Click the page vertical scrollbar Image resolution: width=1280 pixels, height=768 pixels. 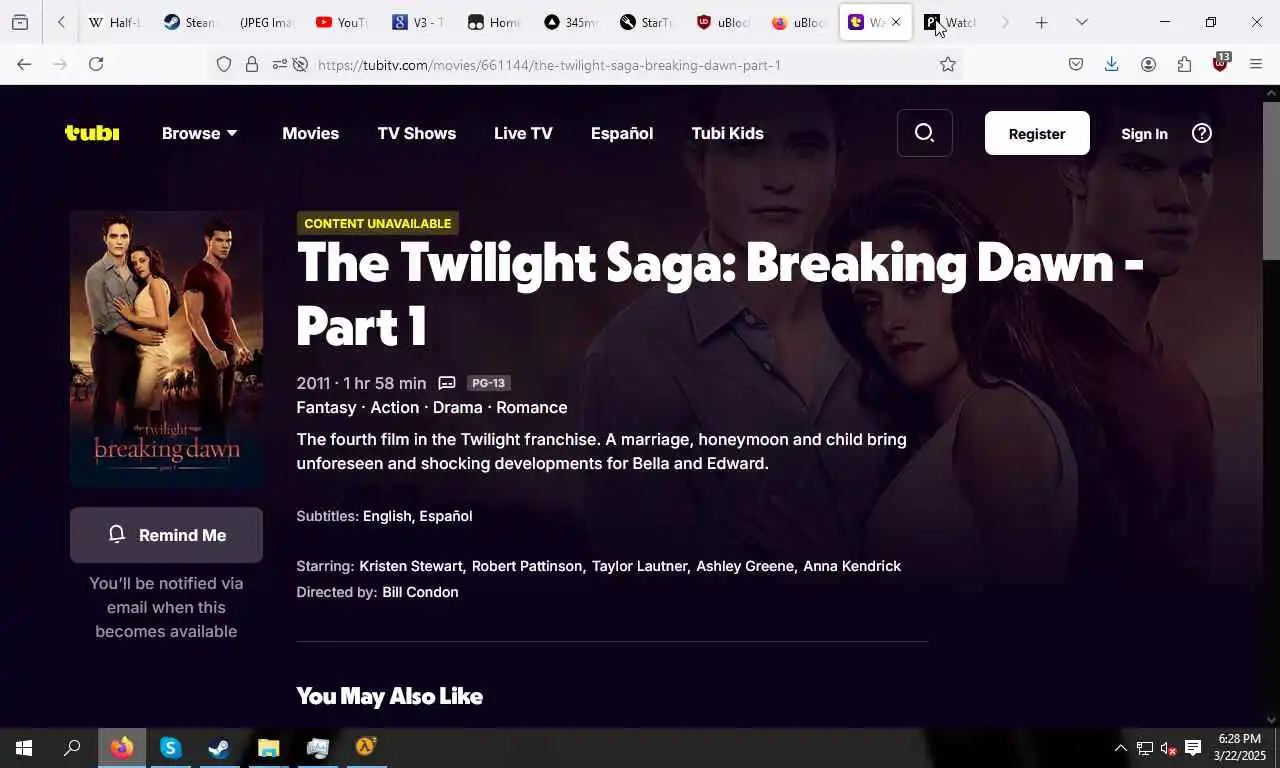1271,180
